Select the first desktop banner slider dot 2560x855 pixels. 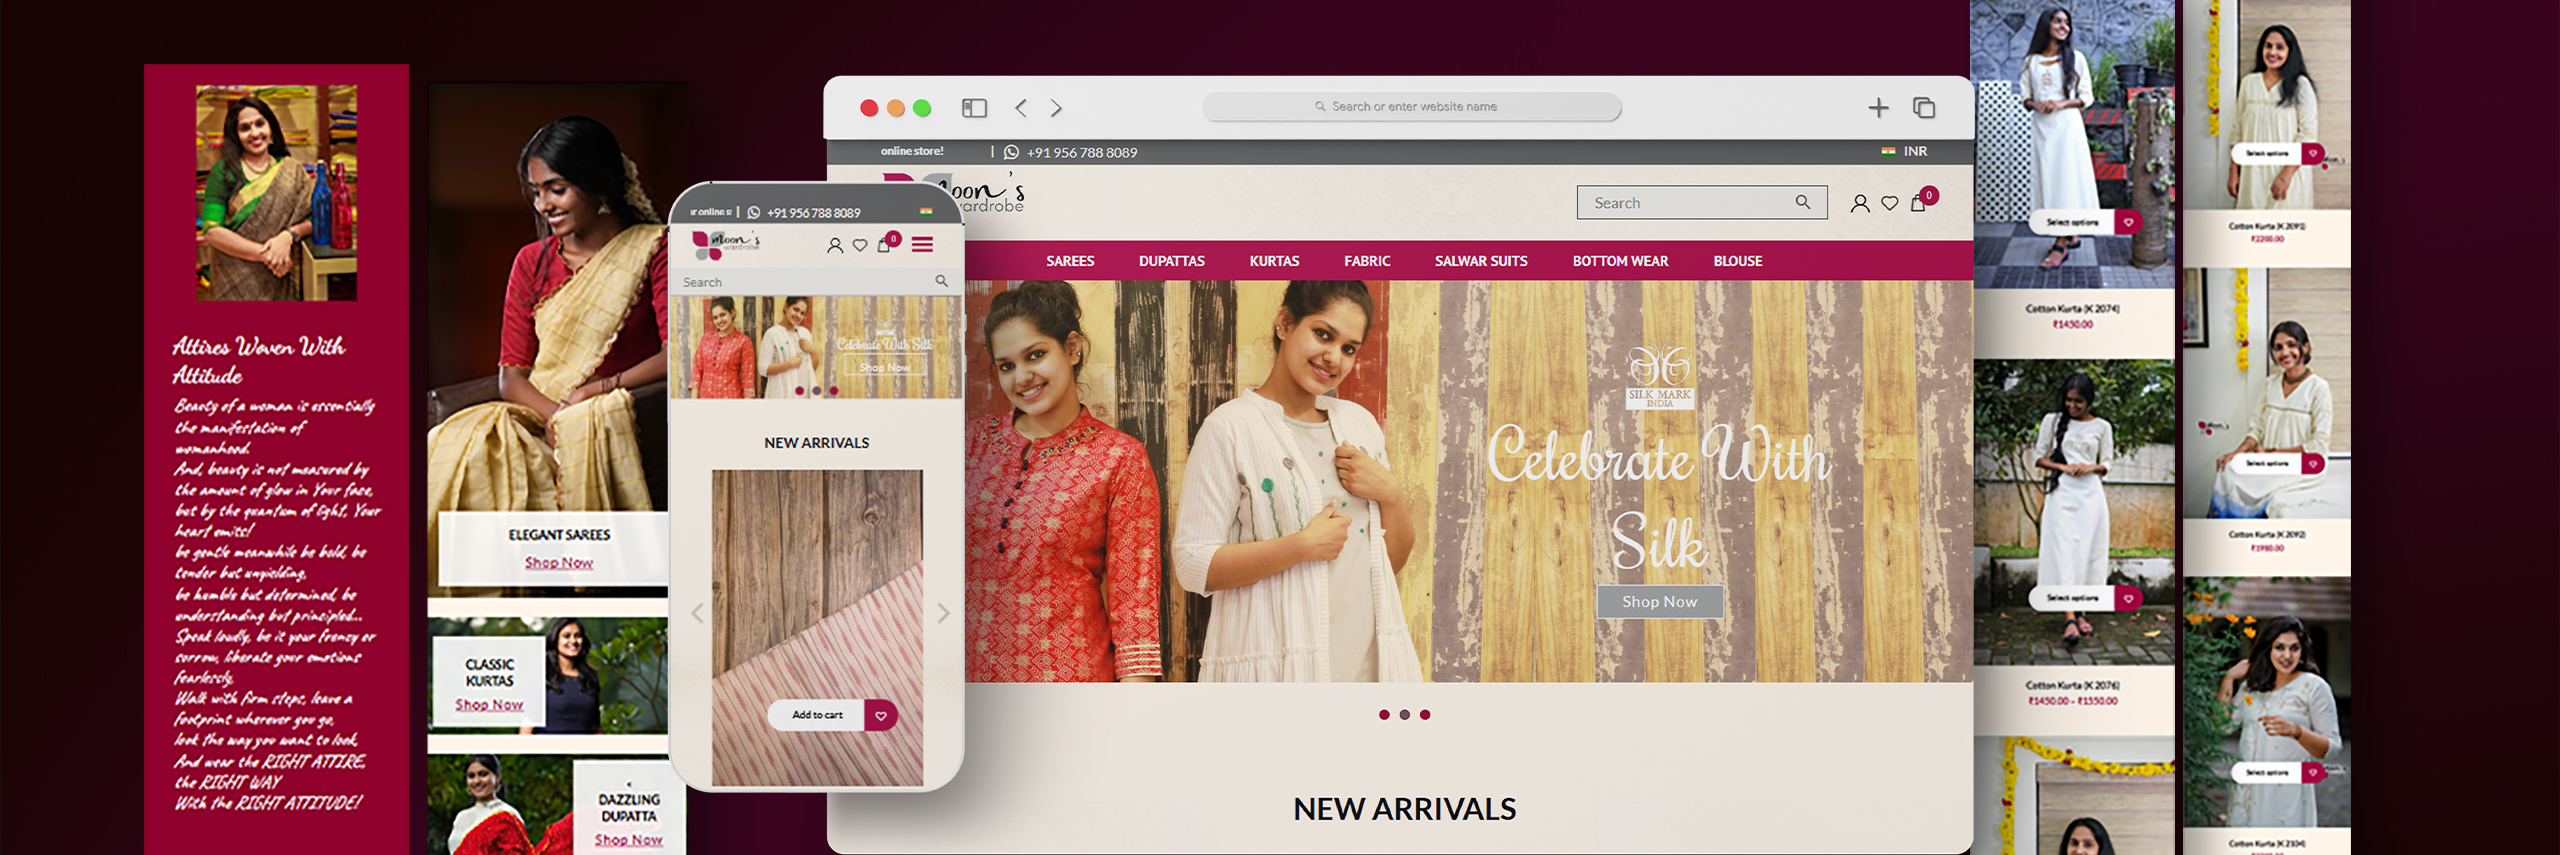[x=1384, y=715]
